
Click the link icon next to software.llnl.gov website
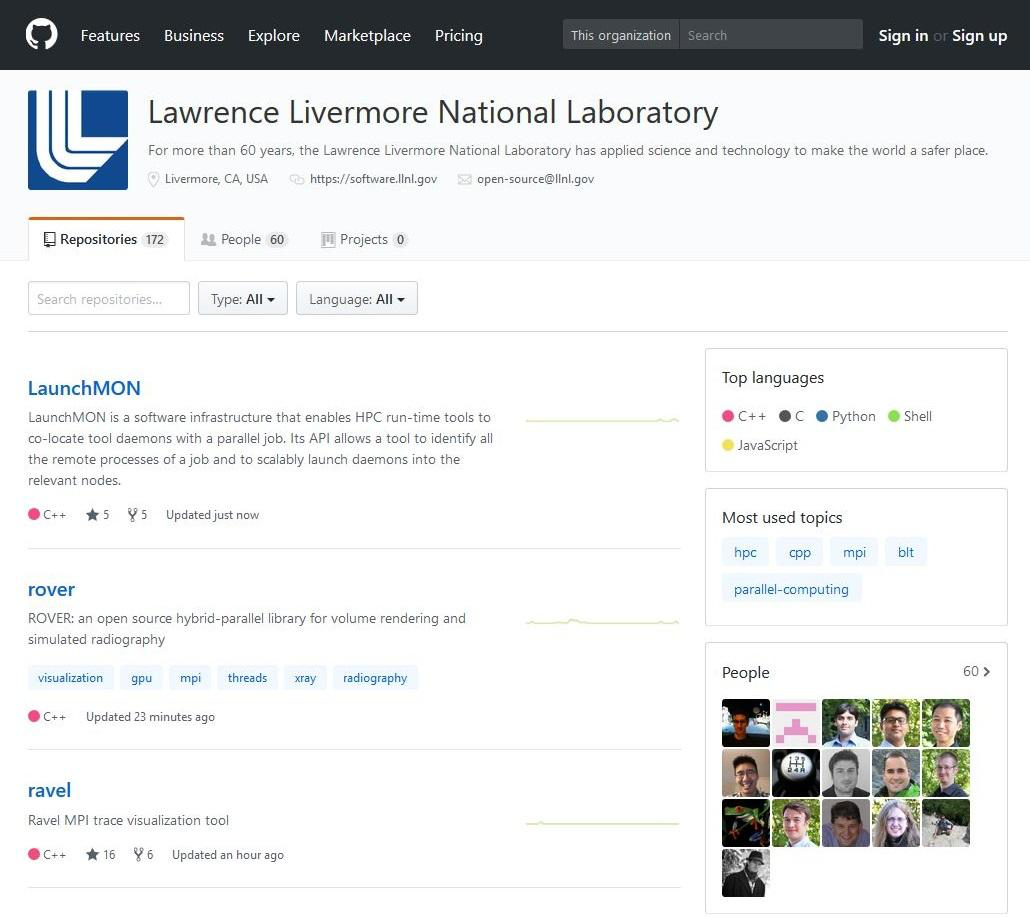[x=297, y=179]
